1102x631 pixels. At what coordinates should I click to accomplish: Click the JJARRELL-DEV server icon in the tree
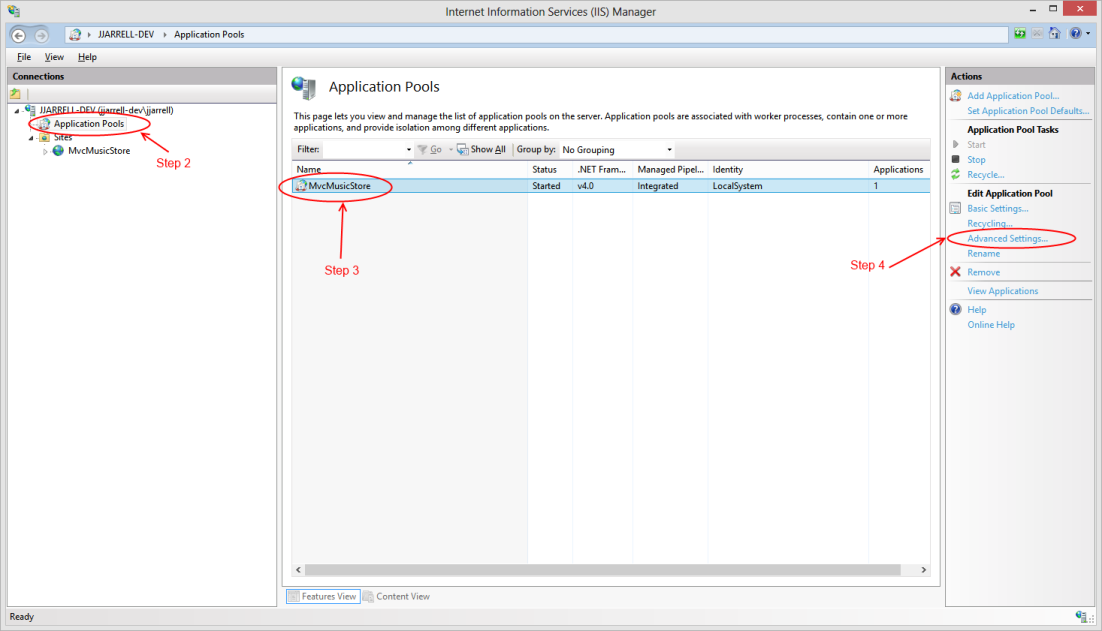point(30,110)
